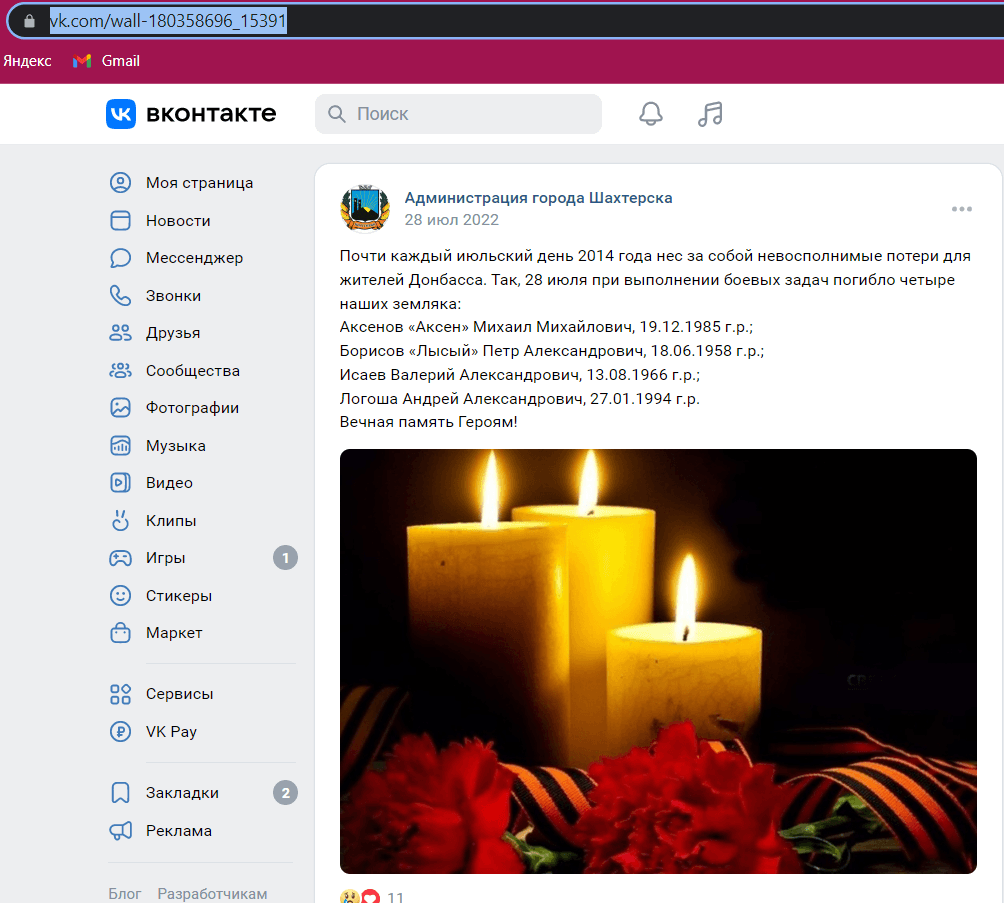Screen dimensions: 1004x903
Task: Click the Видео play icon
Action: (x=120, y=483)
